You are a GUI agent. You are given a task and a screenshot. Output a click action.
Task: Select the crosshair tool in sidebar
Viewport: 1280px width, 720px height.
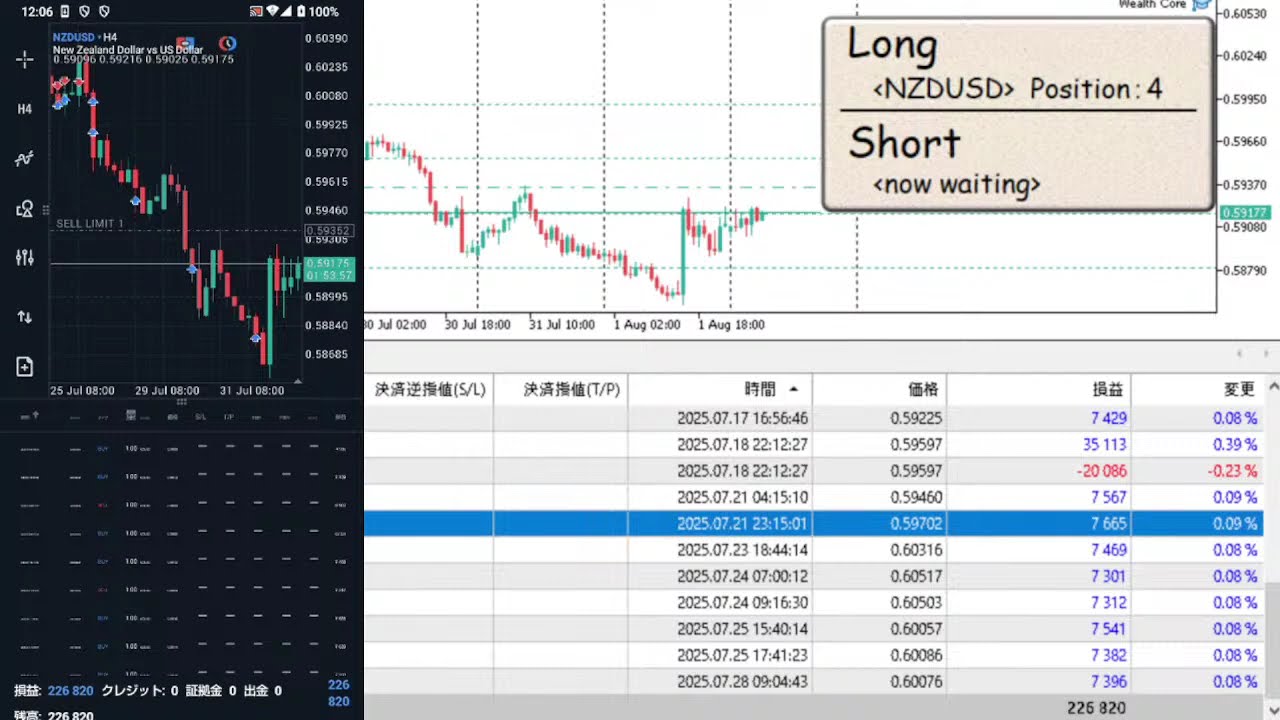point(25,60)
